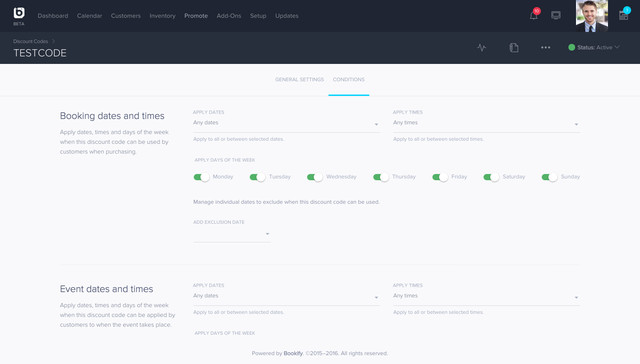The height and width of the screenshot is (364, 640).
Task: Open the user profile photo
Action: pyautogui.click(x=591, y=16)
